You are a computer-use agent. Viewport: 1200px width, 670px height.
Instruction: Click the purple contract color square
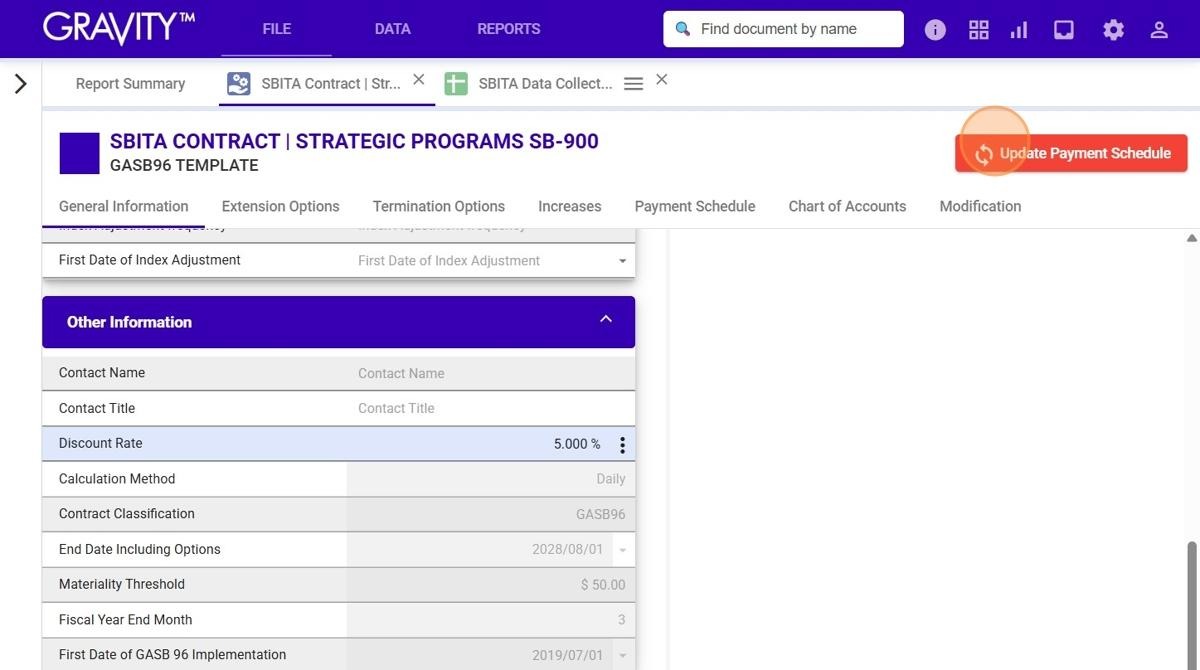(80, 153)
